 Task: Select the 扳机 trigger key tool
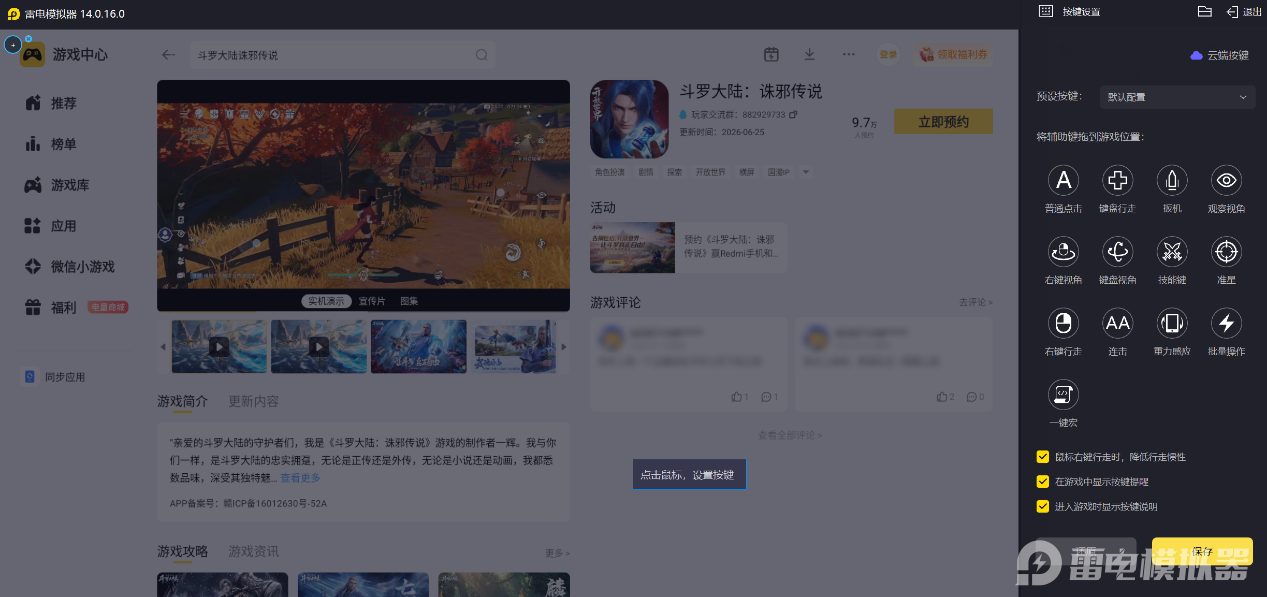[x=1172, y=181]
